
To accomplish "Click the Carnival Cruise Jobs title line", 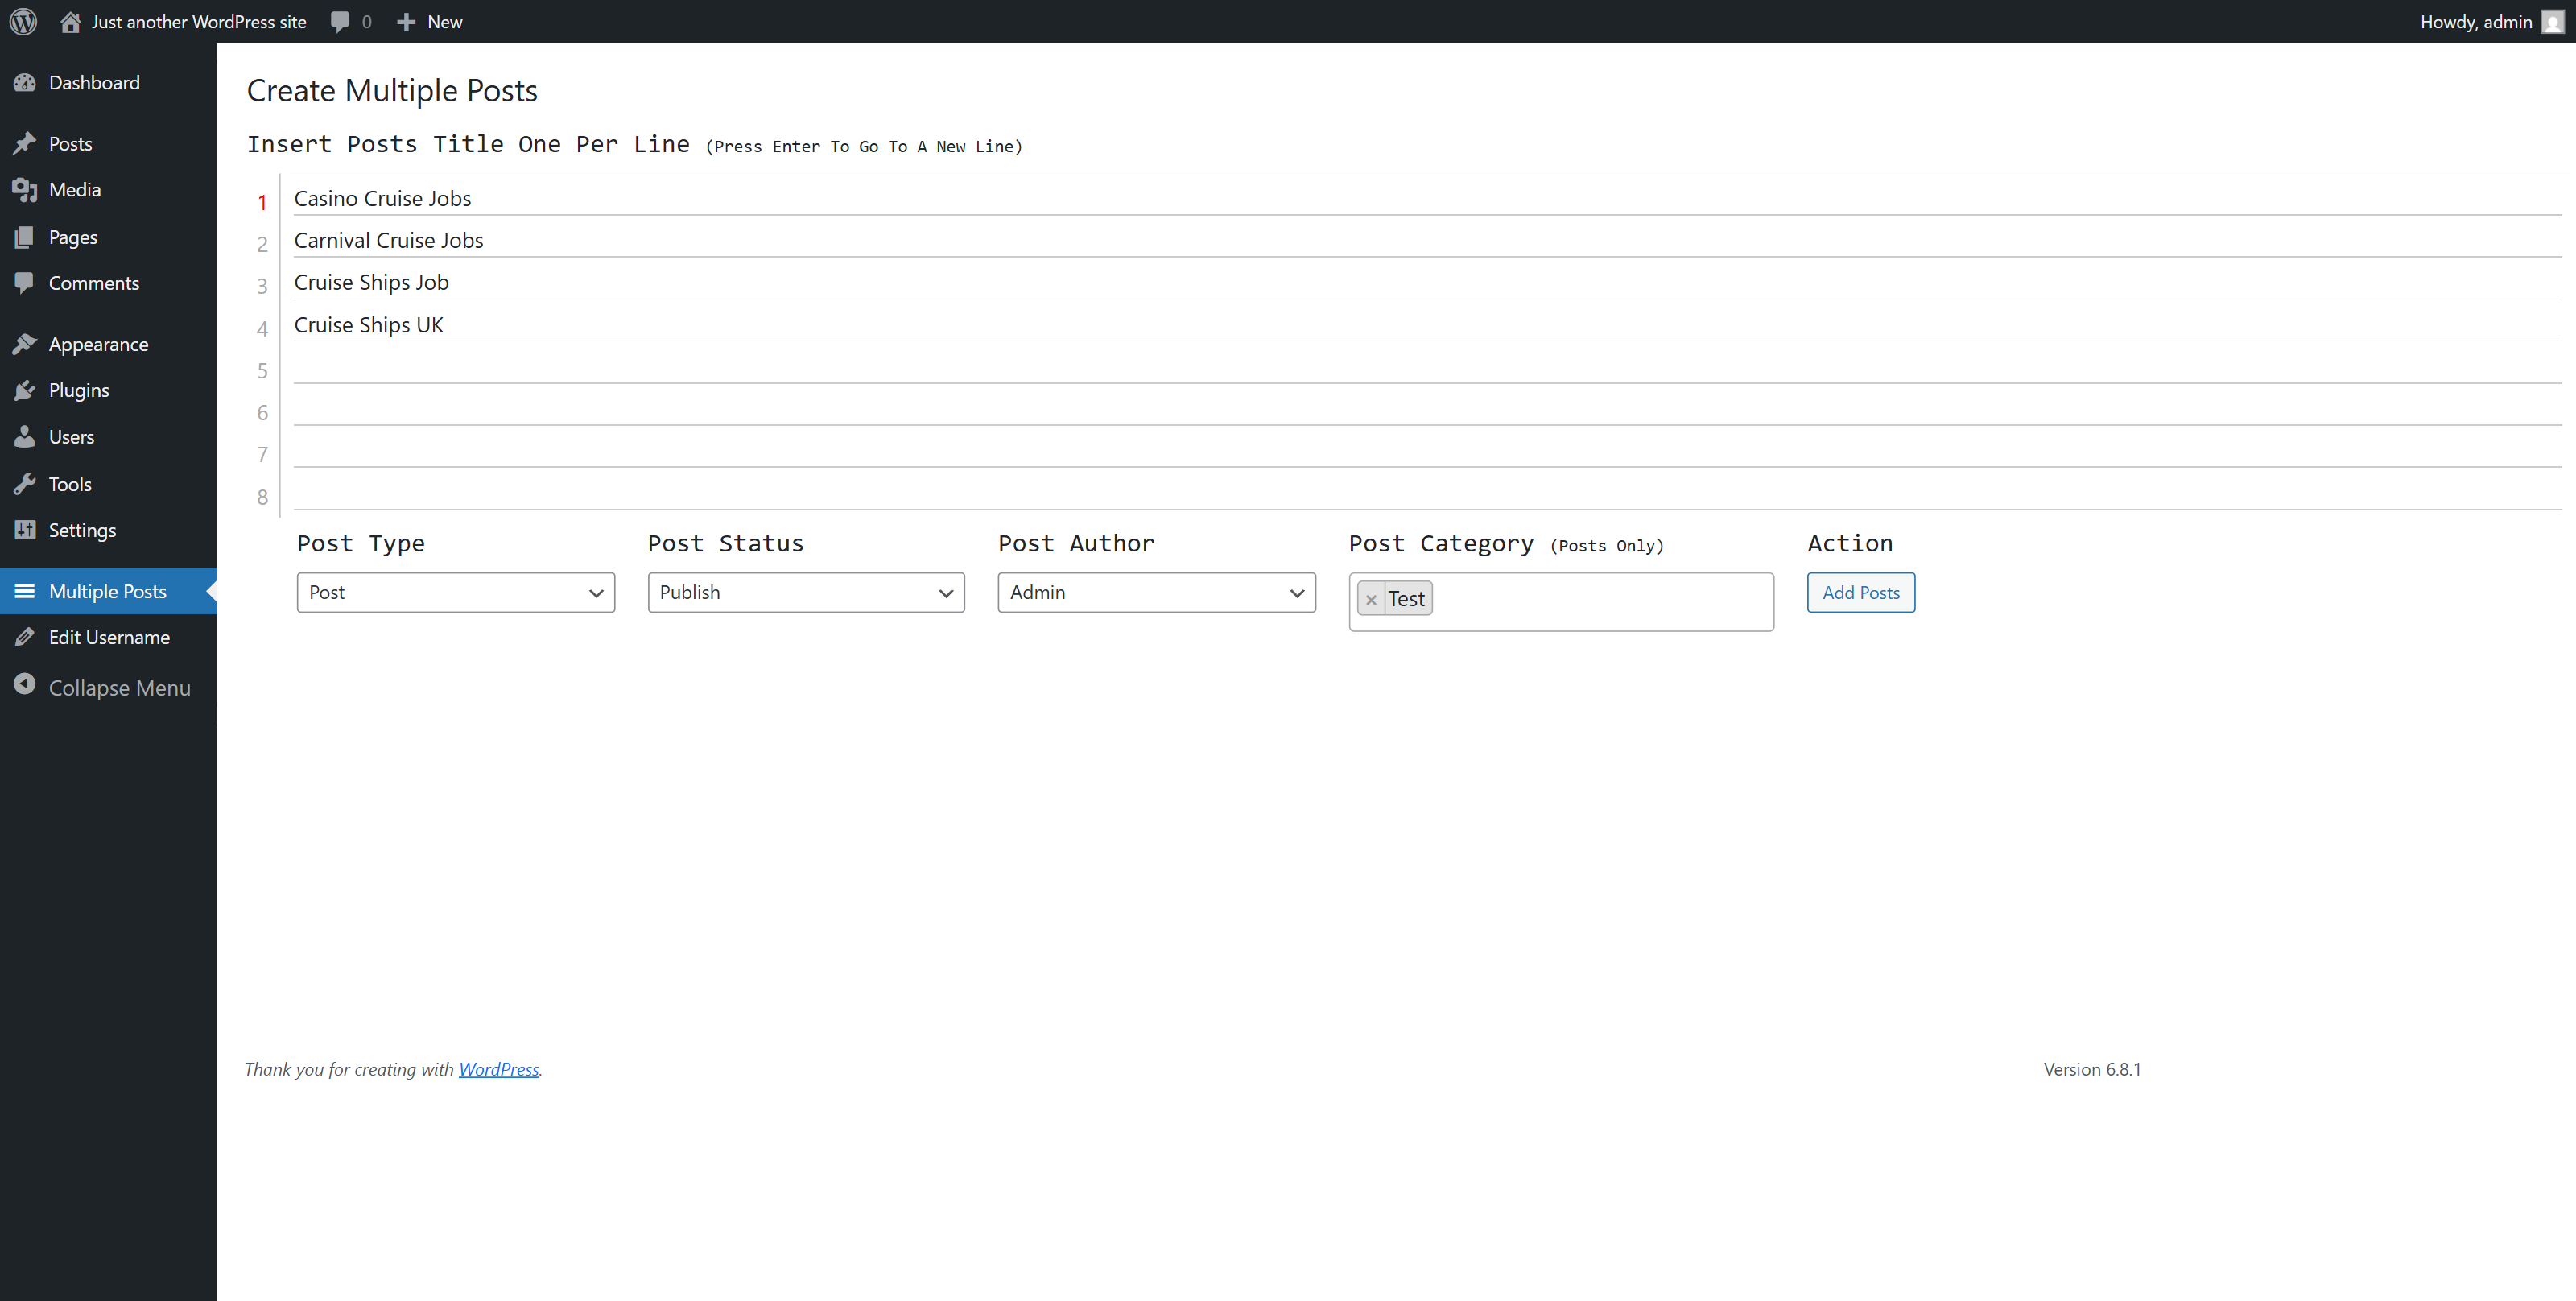I will point(389,240).
